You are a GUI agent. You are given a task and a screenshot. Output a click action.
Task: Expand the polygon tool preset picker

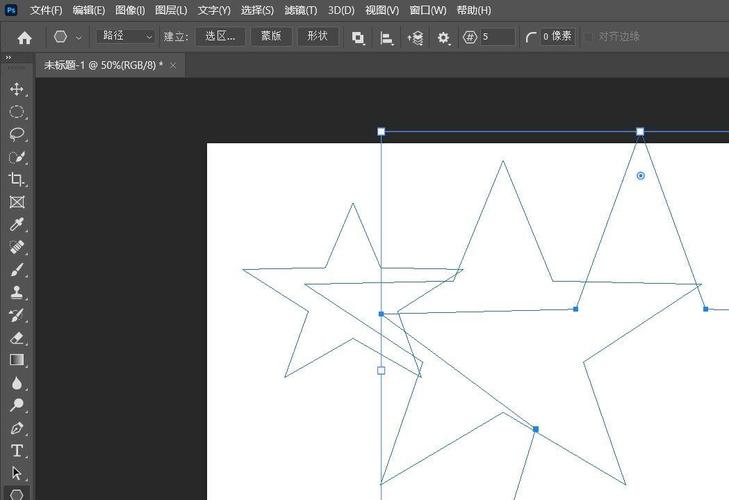pos(67,37)
